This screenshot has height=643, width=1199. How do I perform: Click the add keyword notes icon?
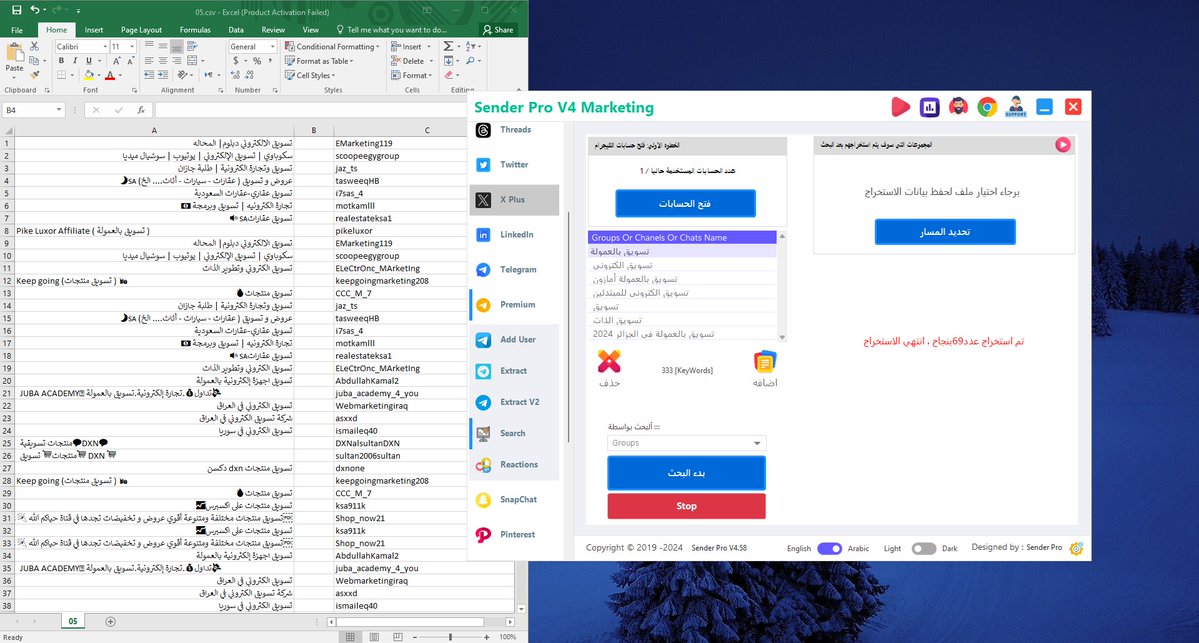click(765, 362)
